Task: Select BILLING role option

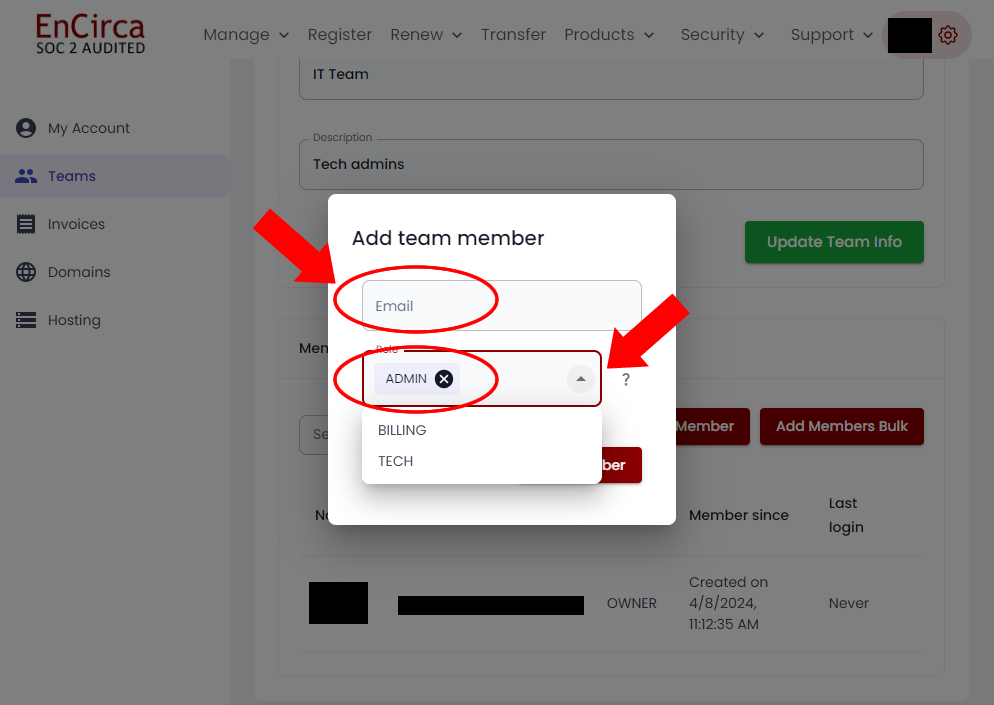Action: click(402, 430)
